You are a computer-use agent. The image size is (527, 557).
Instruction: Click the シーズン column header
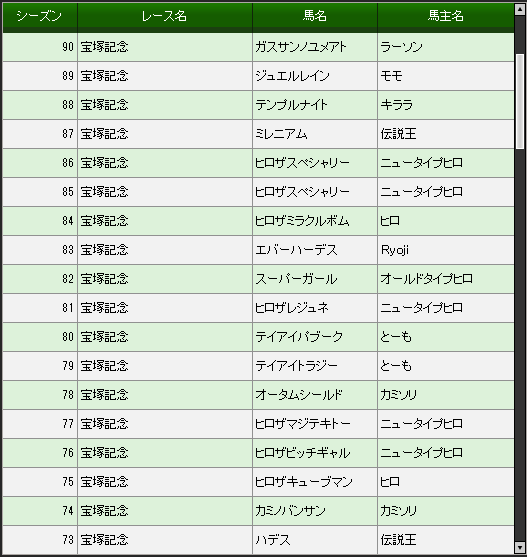tap(39, 16)
